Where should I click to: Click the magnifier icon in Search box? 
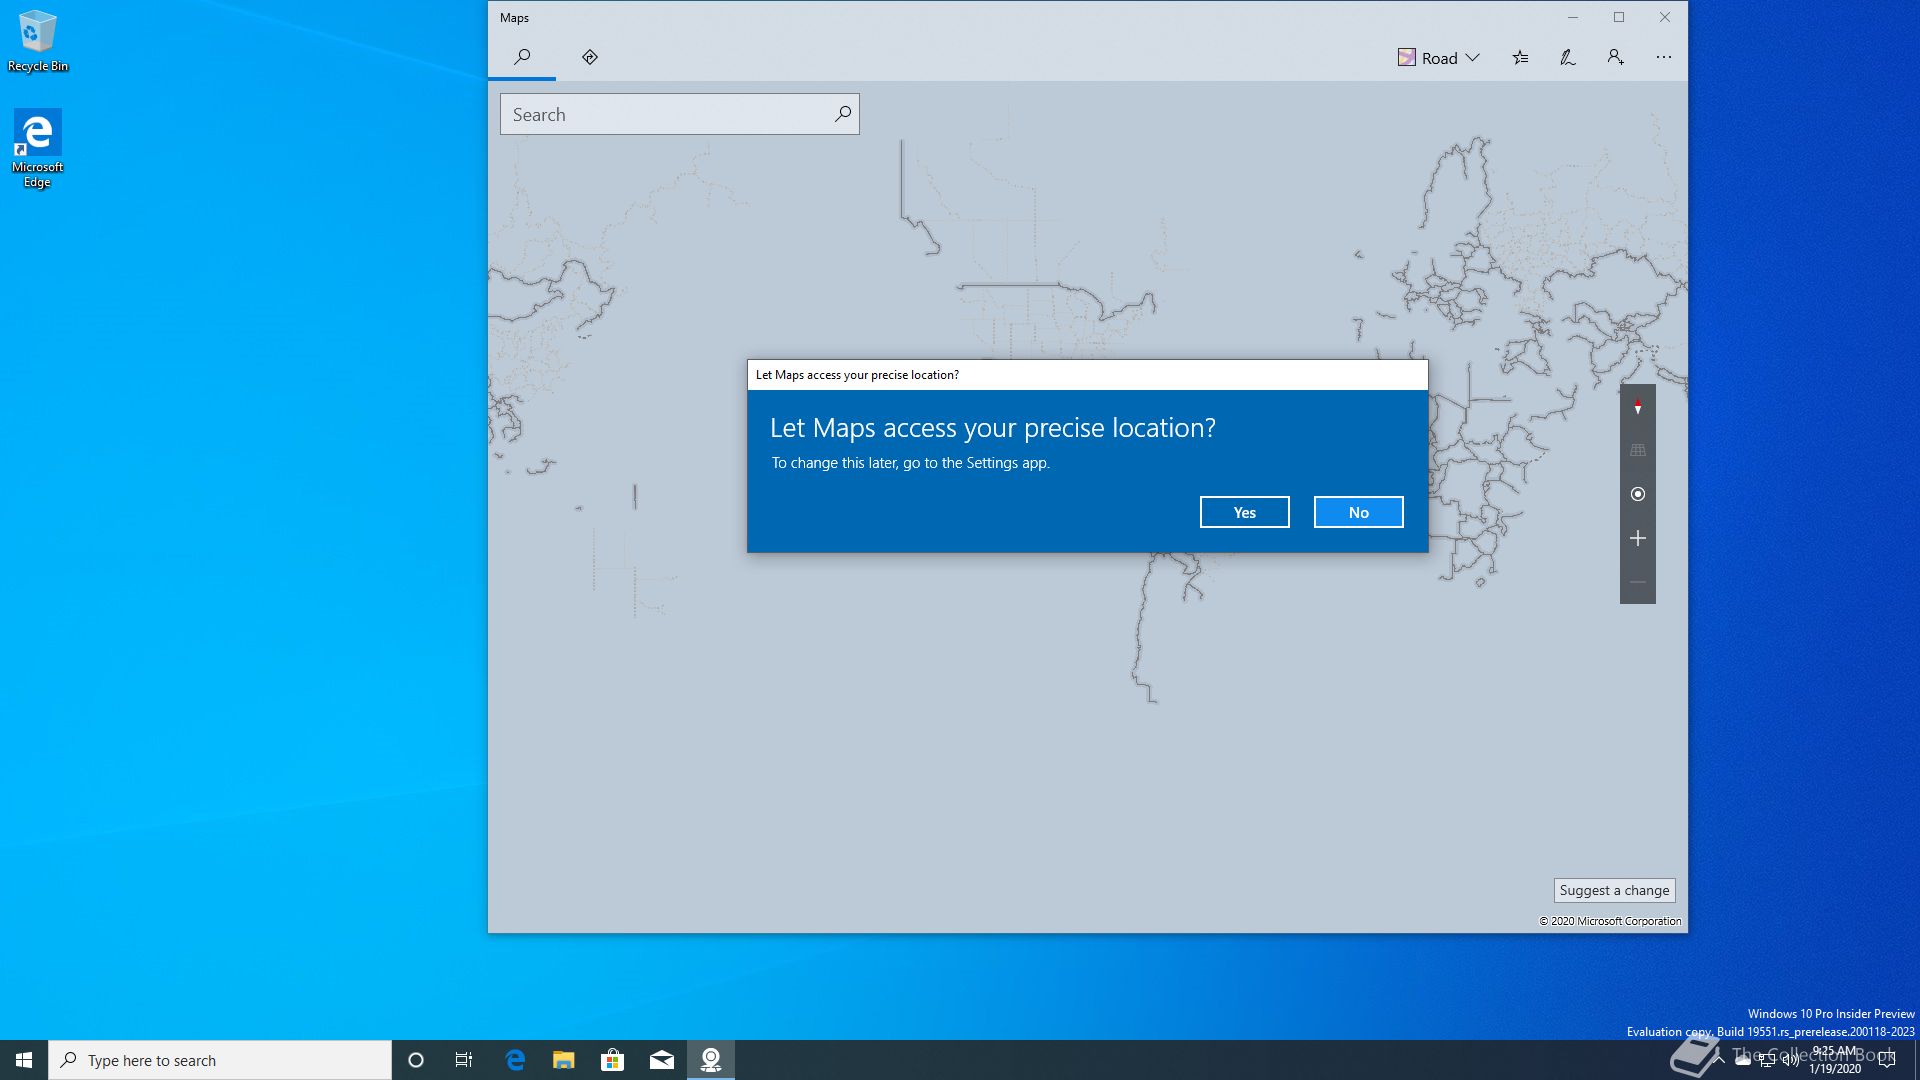click(x=843, y=114)
